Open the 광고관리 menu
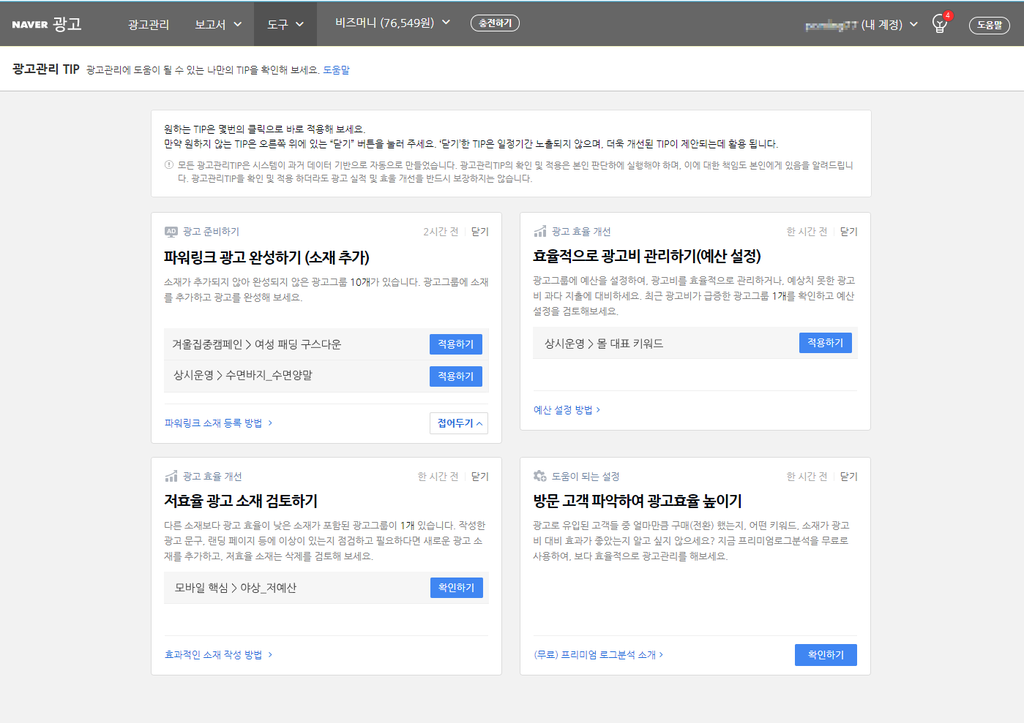Screen dimensions: 1024x723 click(148, 24)
